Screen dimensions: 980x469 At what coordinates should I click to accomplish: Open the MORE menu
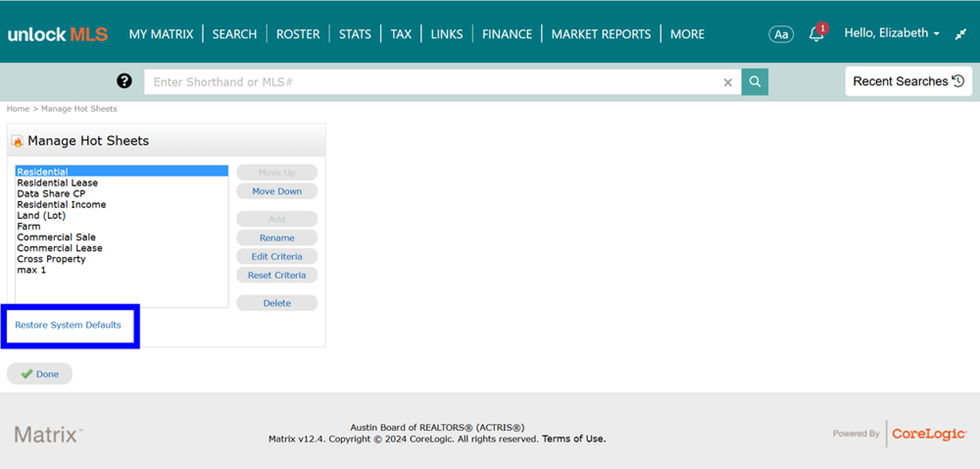tap(688, 34)
